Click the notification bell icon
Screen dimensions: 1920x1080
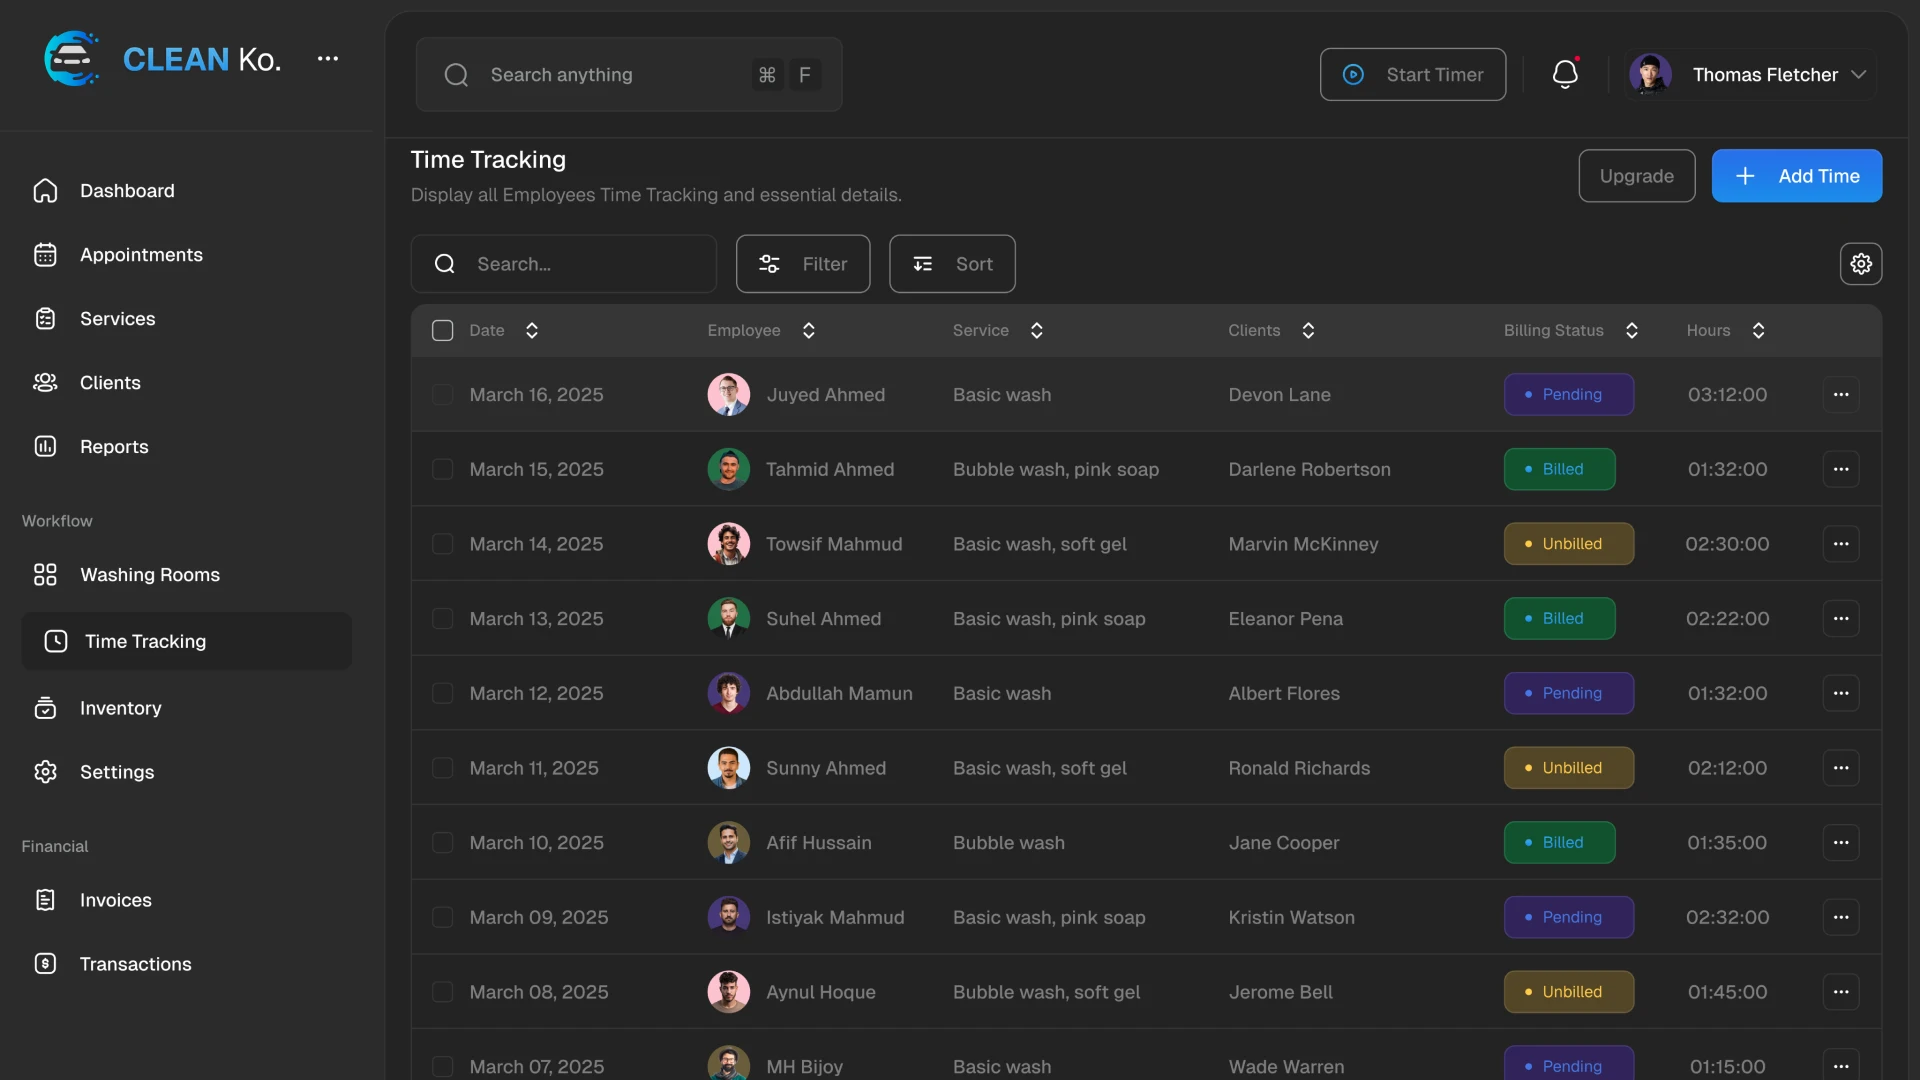tap(1565, 74)
